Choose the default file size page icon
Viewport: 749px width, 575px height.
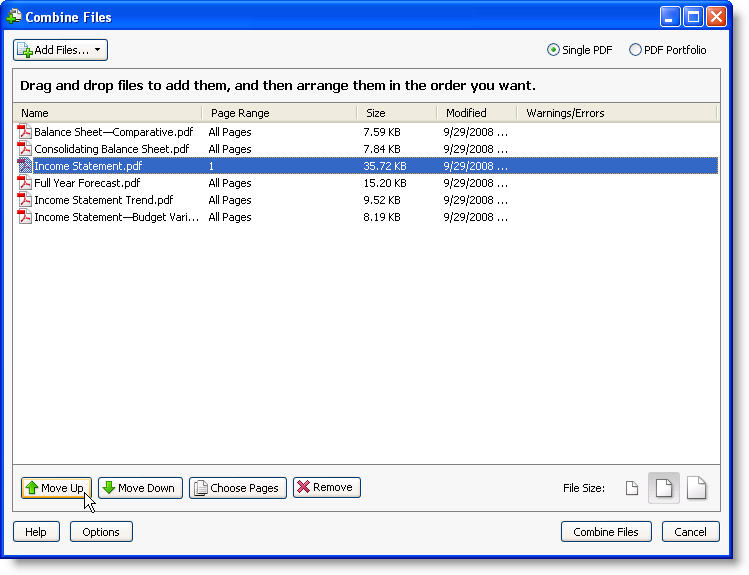pos(663,488)
